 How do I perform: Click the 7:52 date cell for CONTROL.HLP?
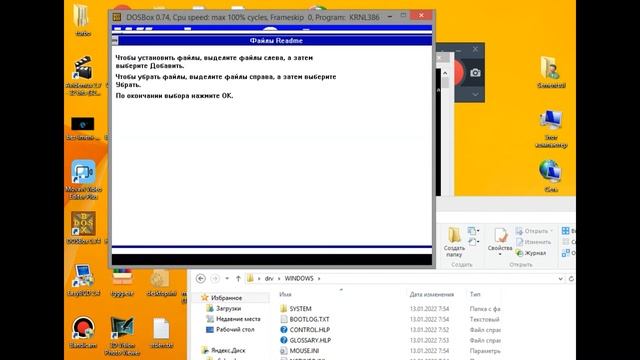point(429,329)
